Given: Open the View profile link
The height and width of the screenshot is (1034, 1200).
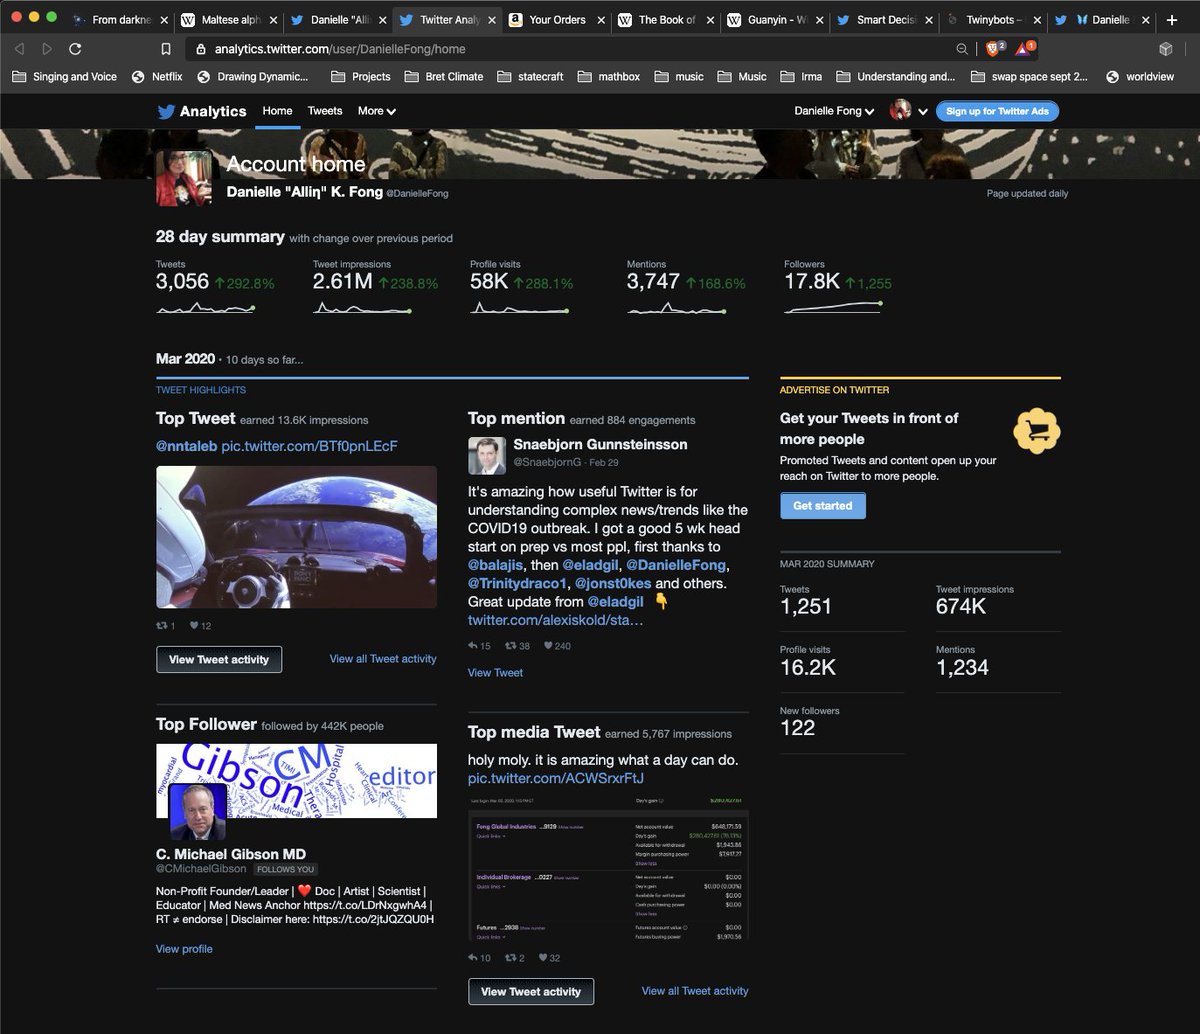Looking at the screenshot, I should [184, 949].
